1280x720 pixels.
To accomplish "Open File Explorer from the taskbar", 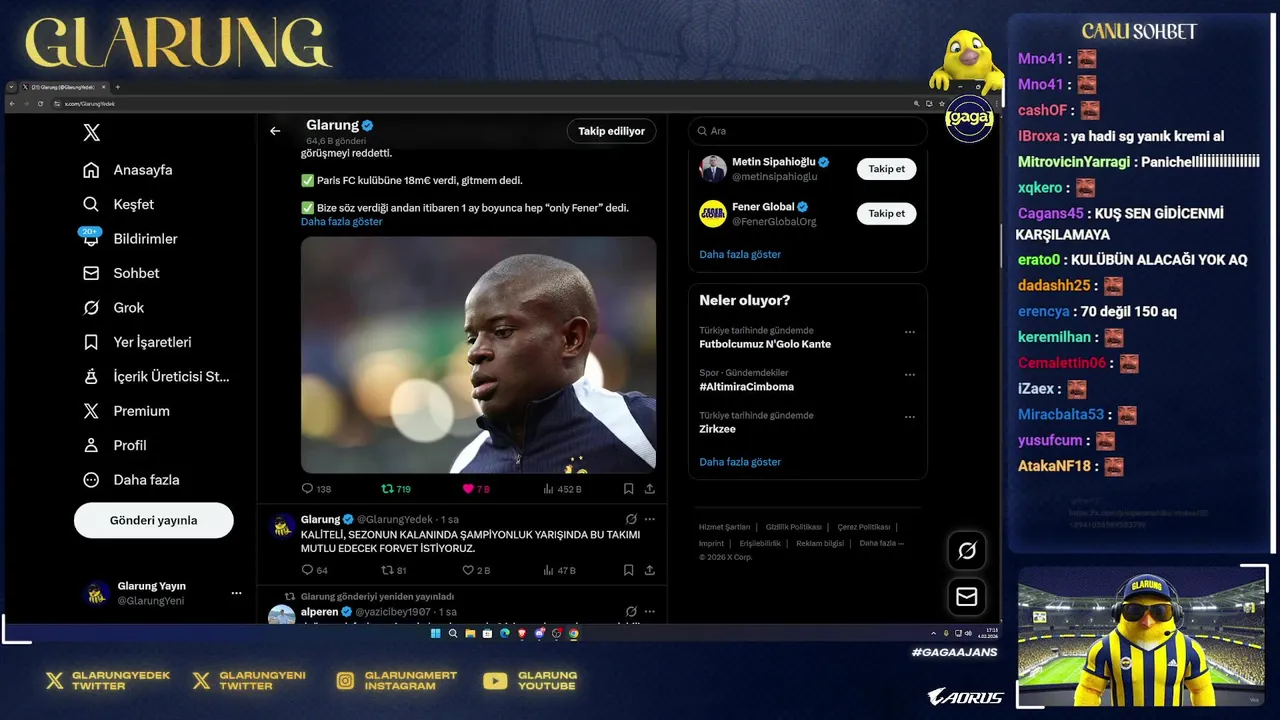I will pos(470,633).
